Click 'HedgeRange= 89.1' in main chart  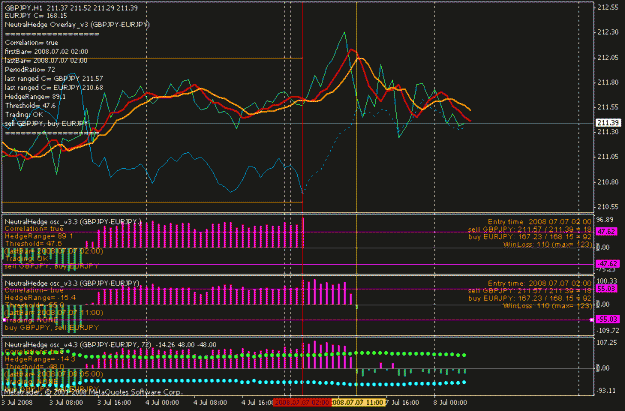point(35,96)
